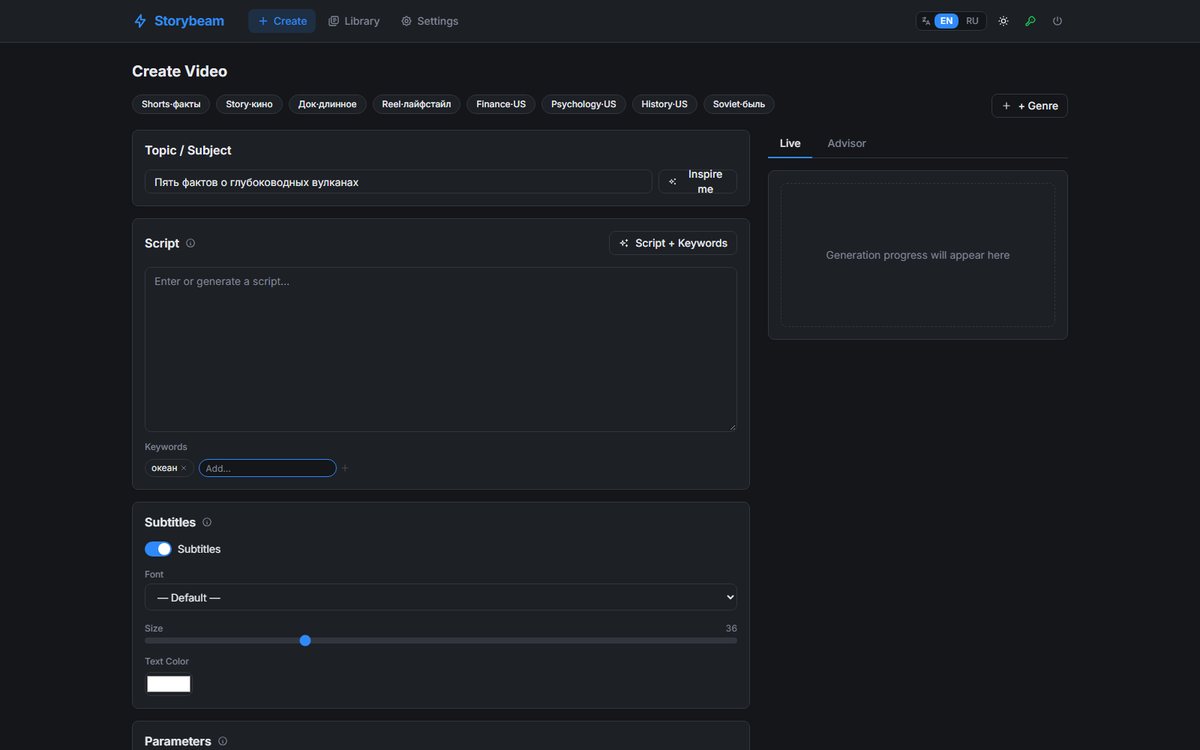The height and width of the screenshot is (750, 1200).
Task: Add a new genre with + Genre
Action: tap(1029, 106)
